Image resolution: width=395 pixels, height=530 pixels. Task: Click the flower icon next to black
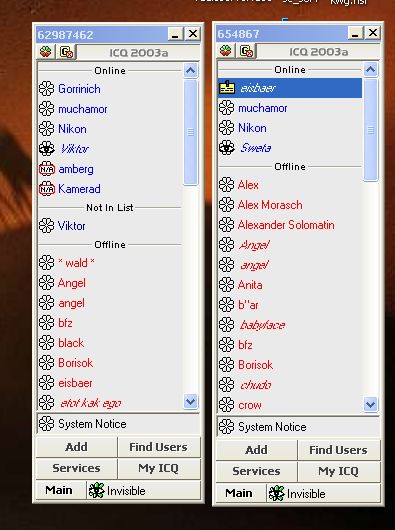[46, 343]
